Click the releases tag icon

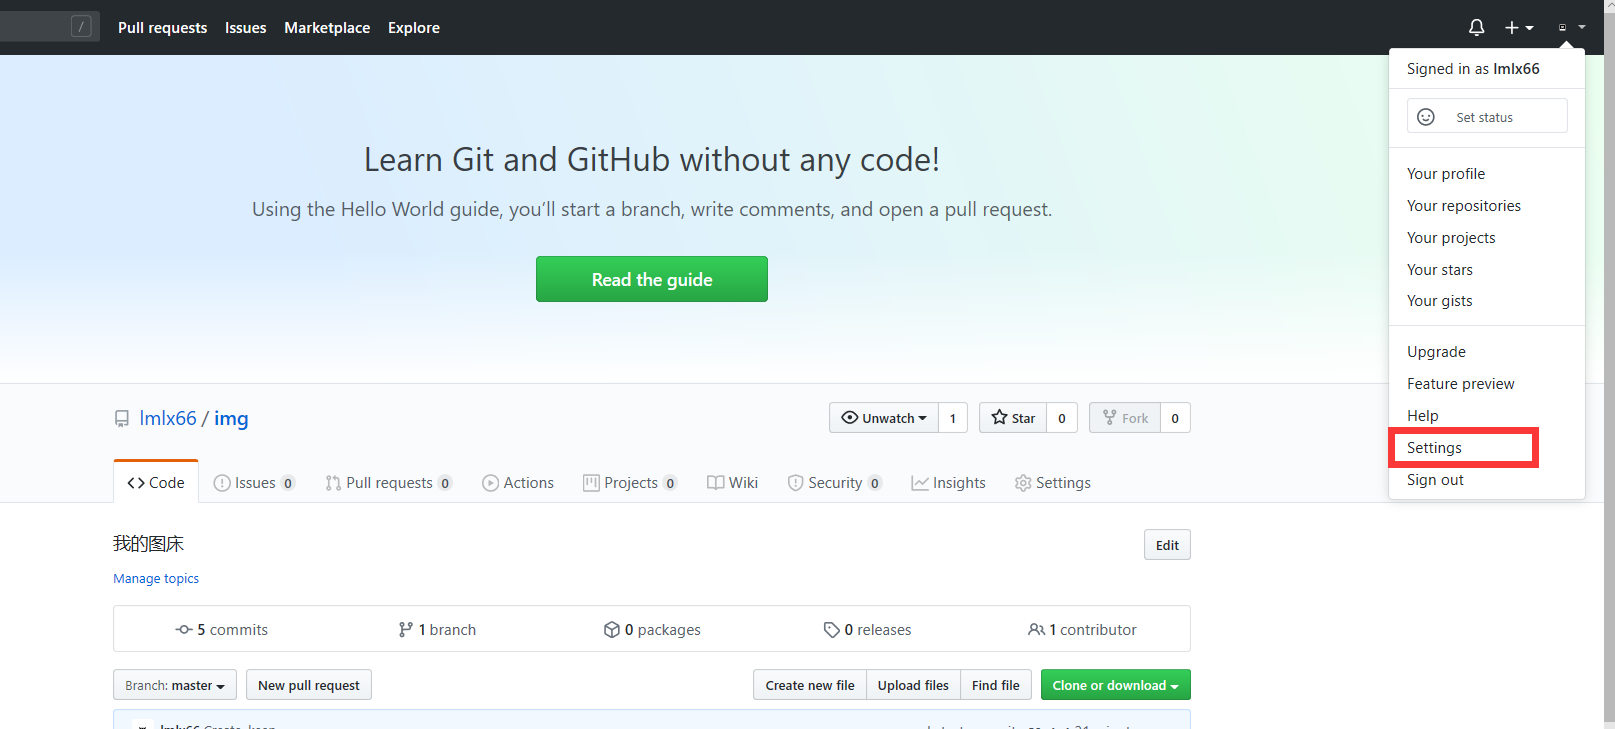[x=831, y=630]
